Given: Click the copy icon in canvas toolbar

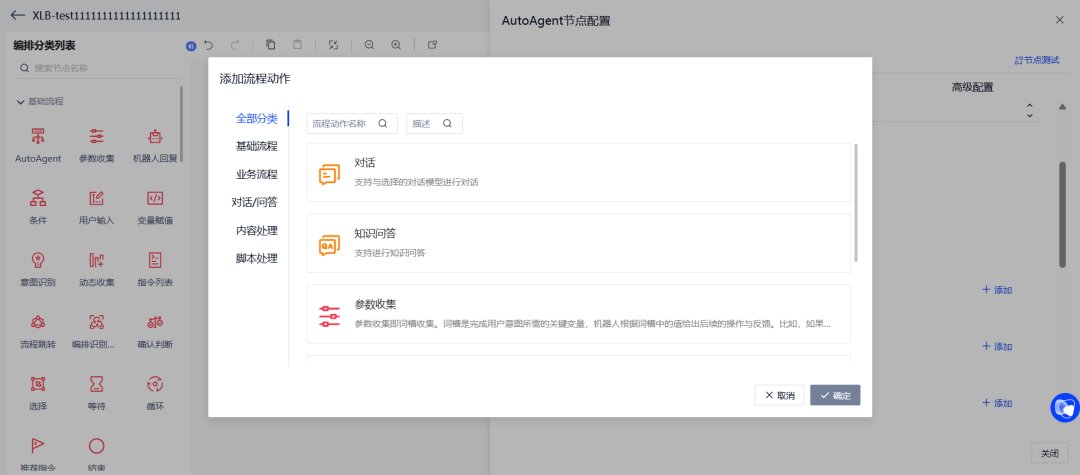Looking at the screenshot, I should coord(271,45).
